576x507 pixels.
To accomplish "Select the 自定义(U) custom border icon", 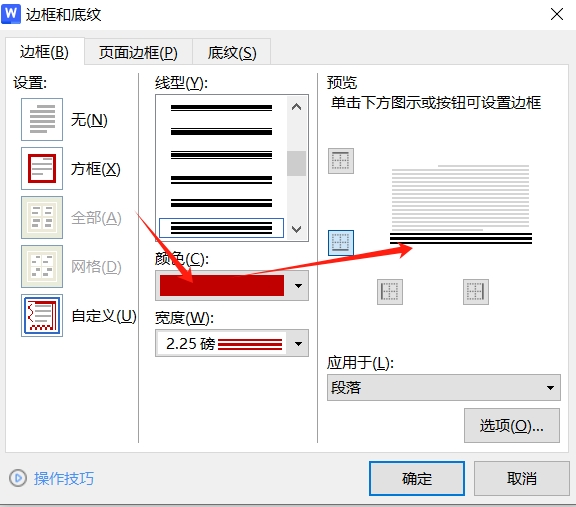I will pos(42,316).
